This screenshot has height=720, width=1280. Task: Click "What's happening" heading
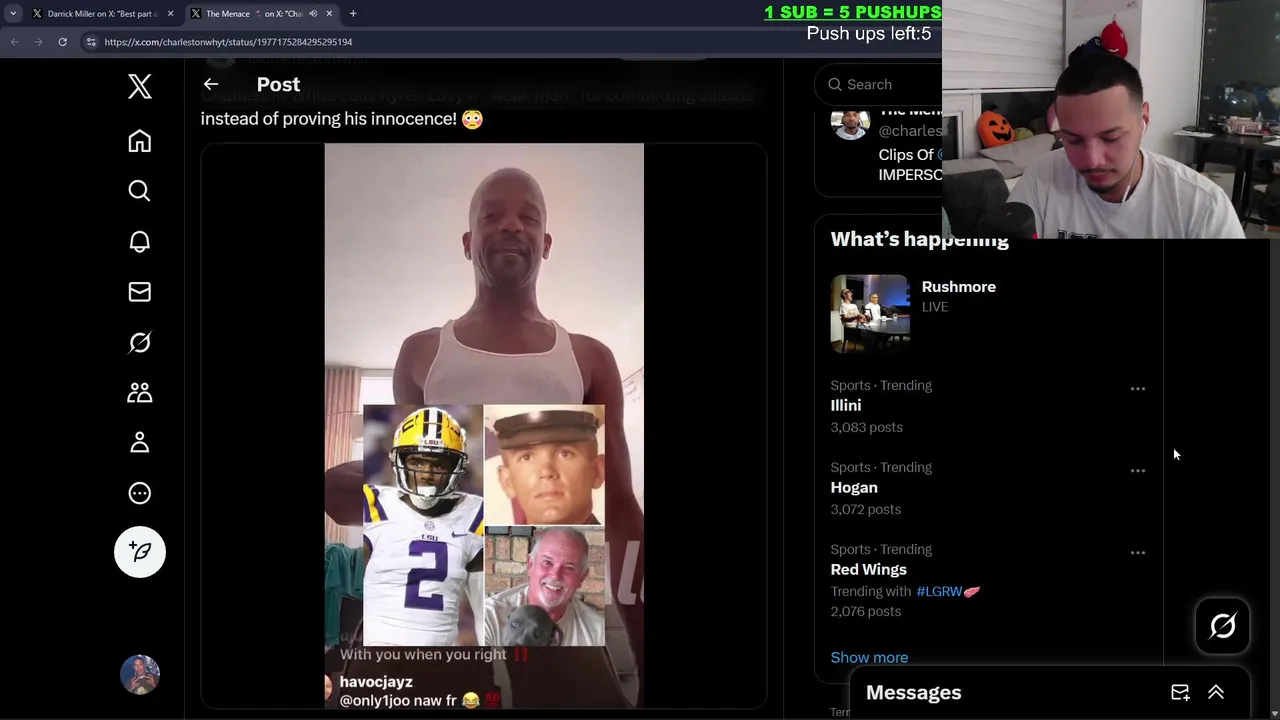920,240
